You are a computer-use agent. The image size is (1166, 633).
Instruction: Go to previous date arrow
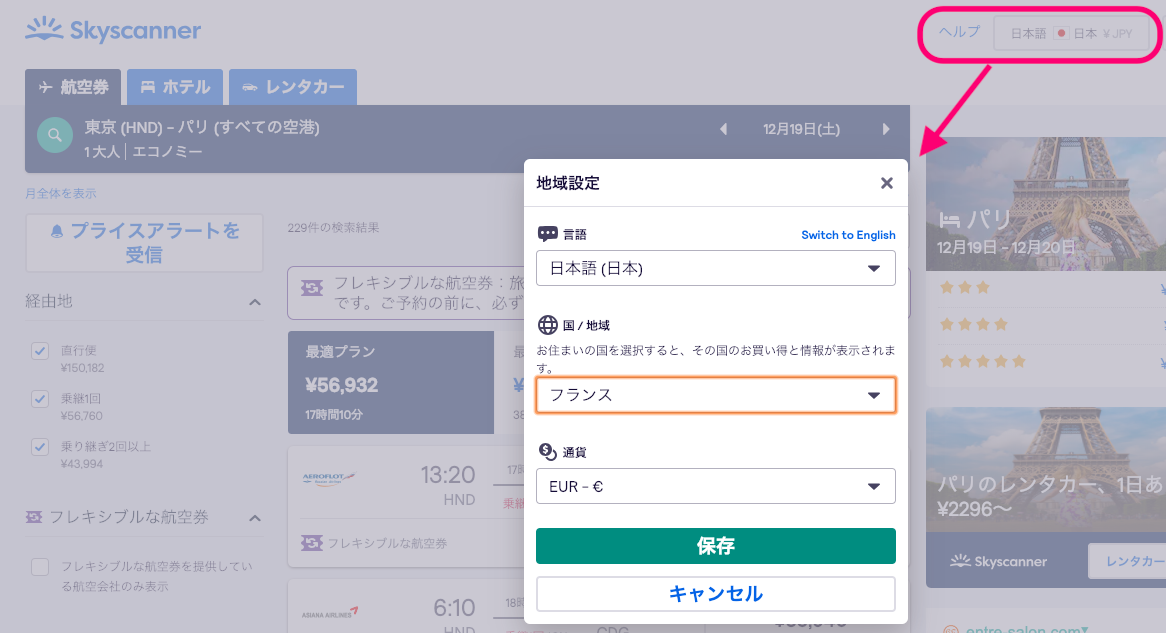pyautogui.click(x=724, y=129)
